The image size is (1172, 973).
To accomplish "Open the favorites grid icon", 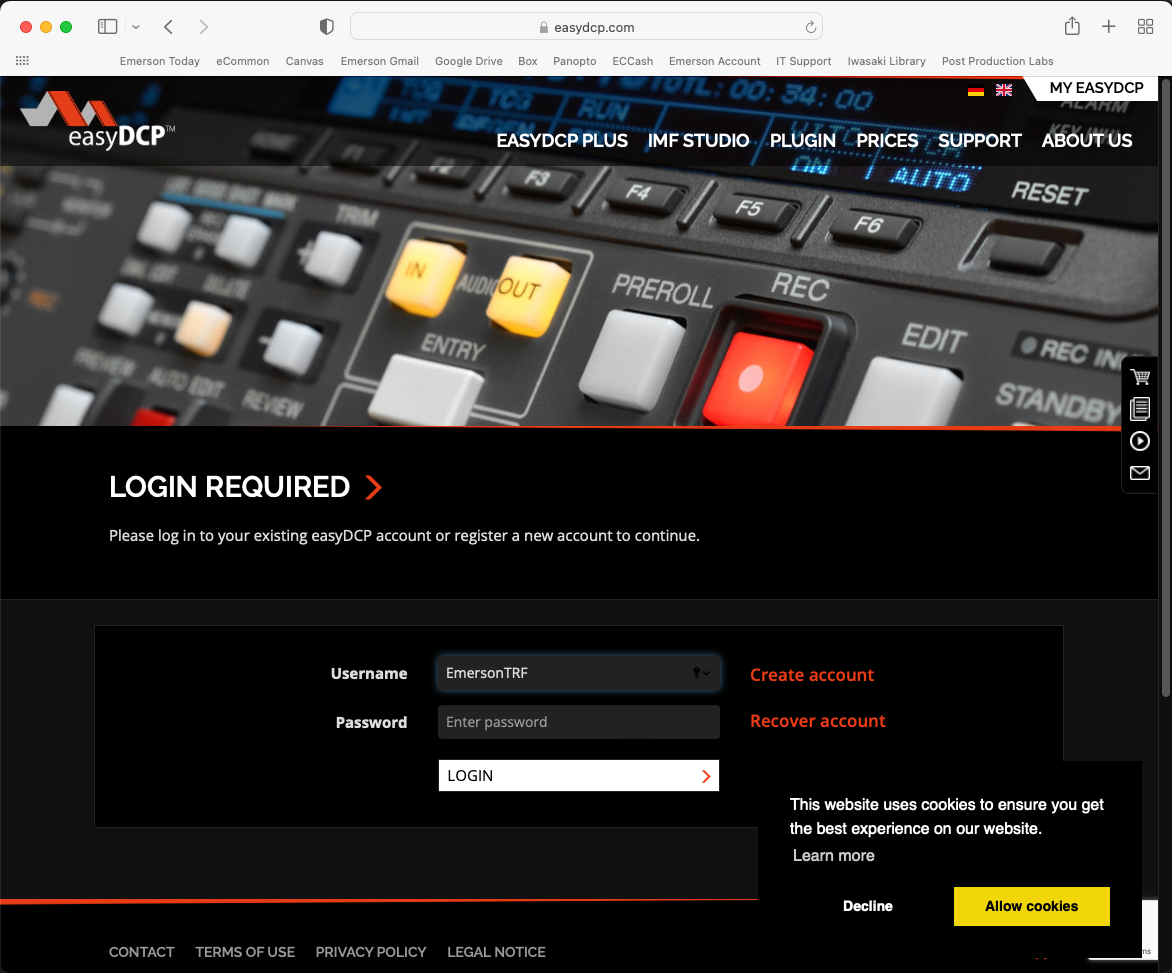I will [x=22, y=61].
